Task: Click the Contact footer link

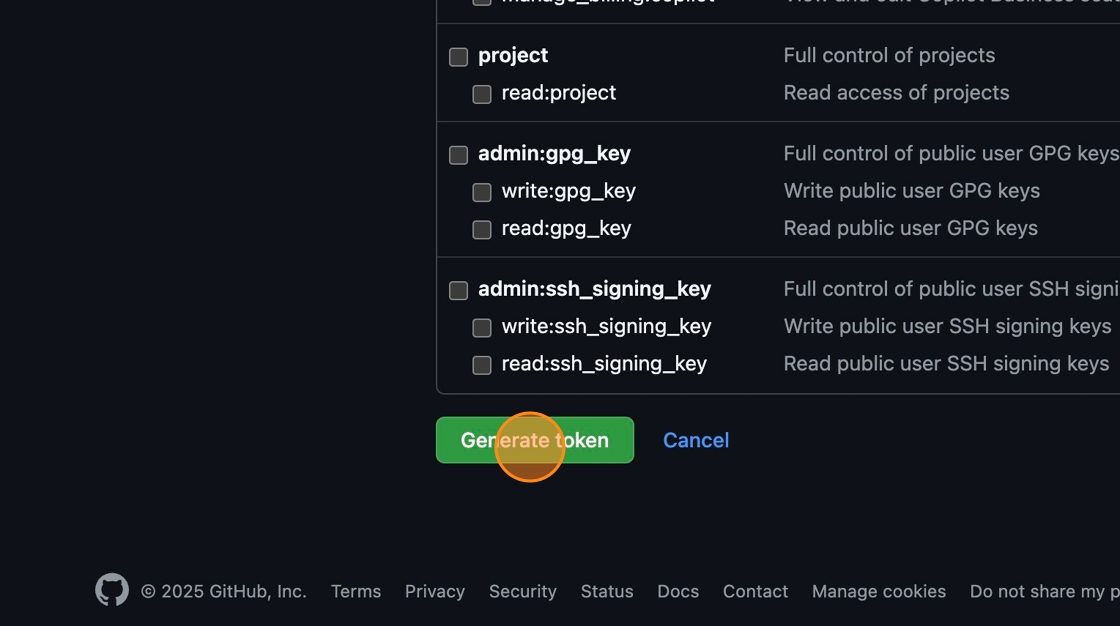Action: [x=755, y=591]
